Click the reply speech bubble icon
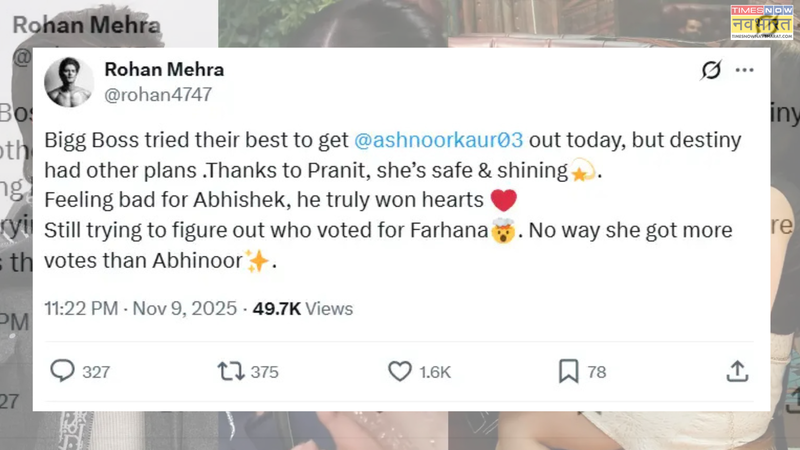This screenshot has width=800, height=450. pyautogui.click(x=63, y=371)
